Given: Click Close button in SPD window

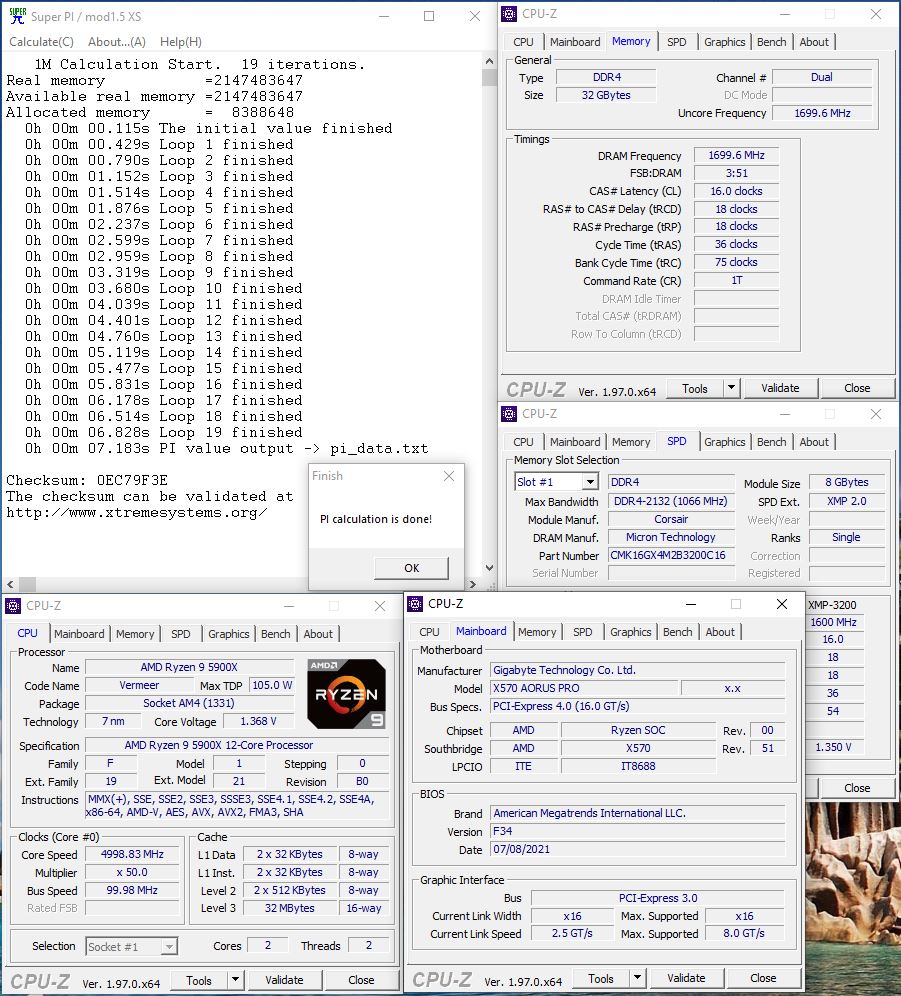Looking at the screenshot, I should point(857,788).
